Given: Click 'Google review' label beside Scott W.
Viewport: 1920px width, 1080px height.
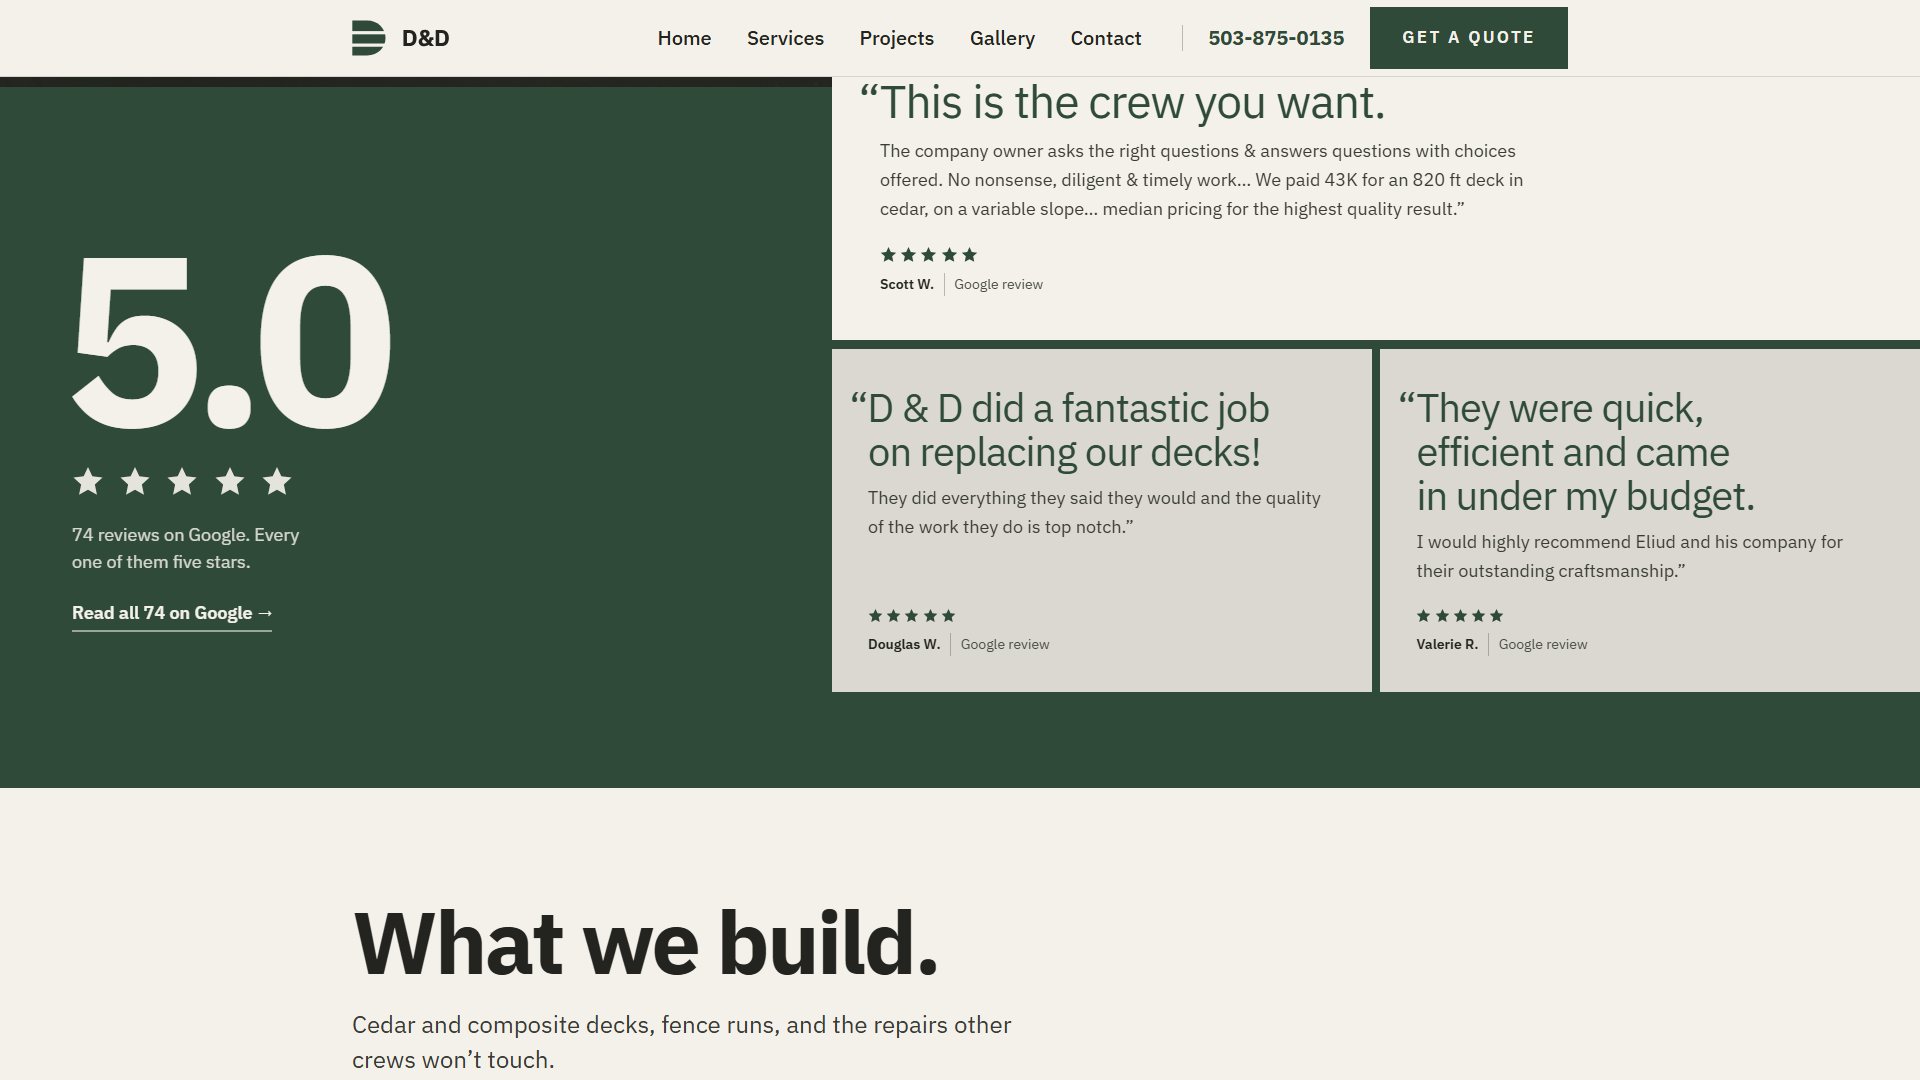Looking at the screenshot, I should pyautogui.click(x=998, y=284).
